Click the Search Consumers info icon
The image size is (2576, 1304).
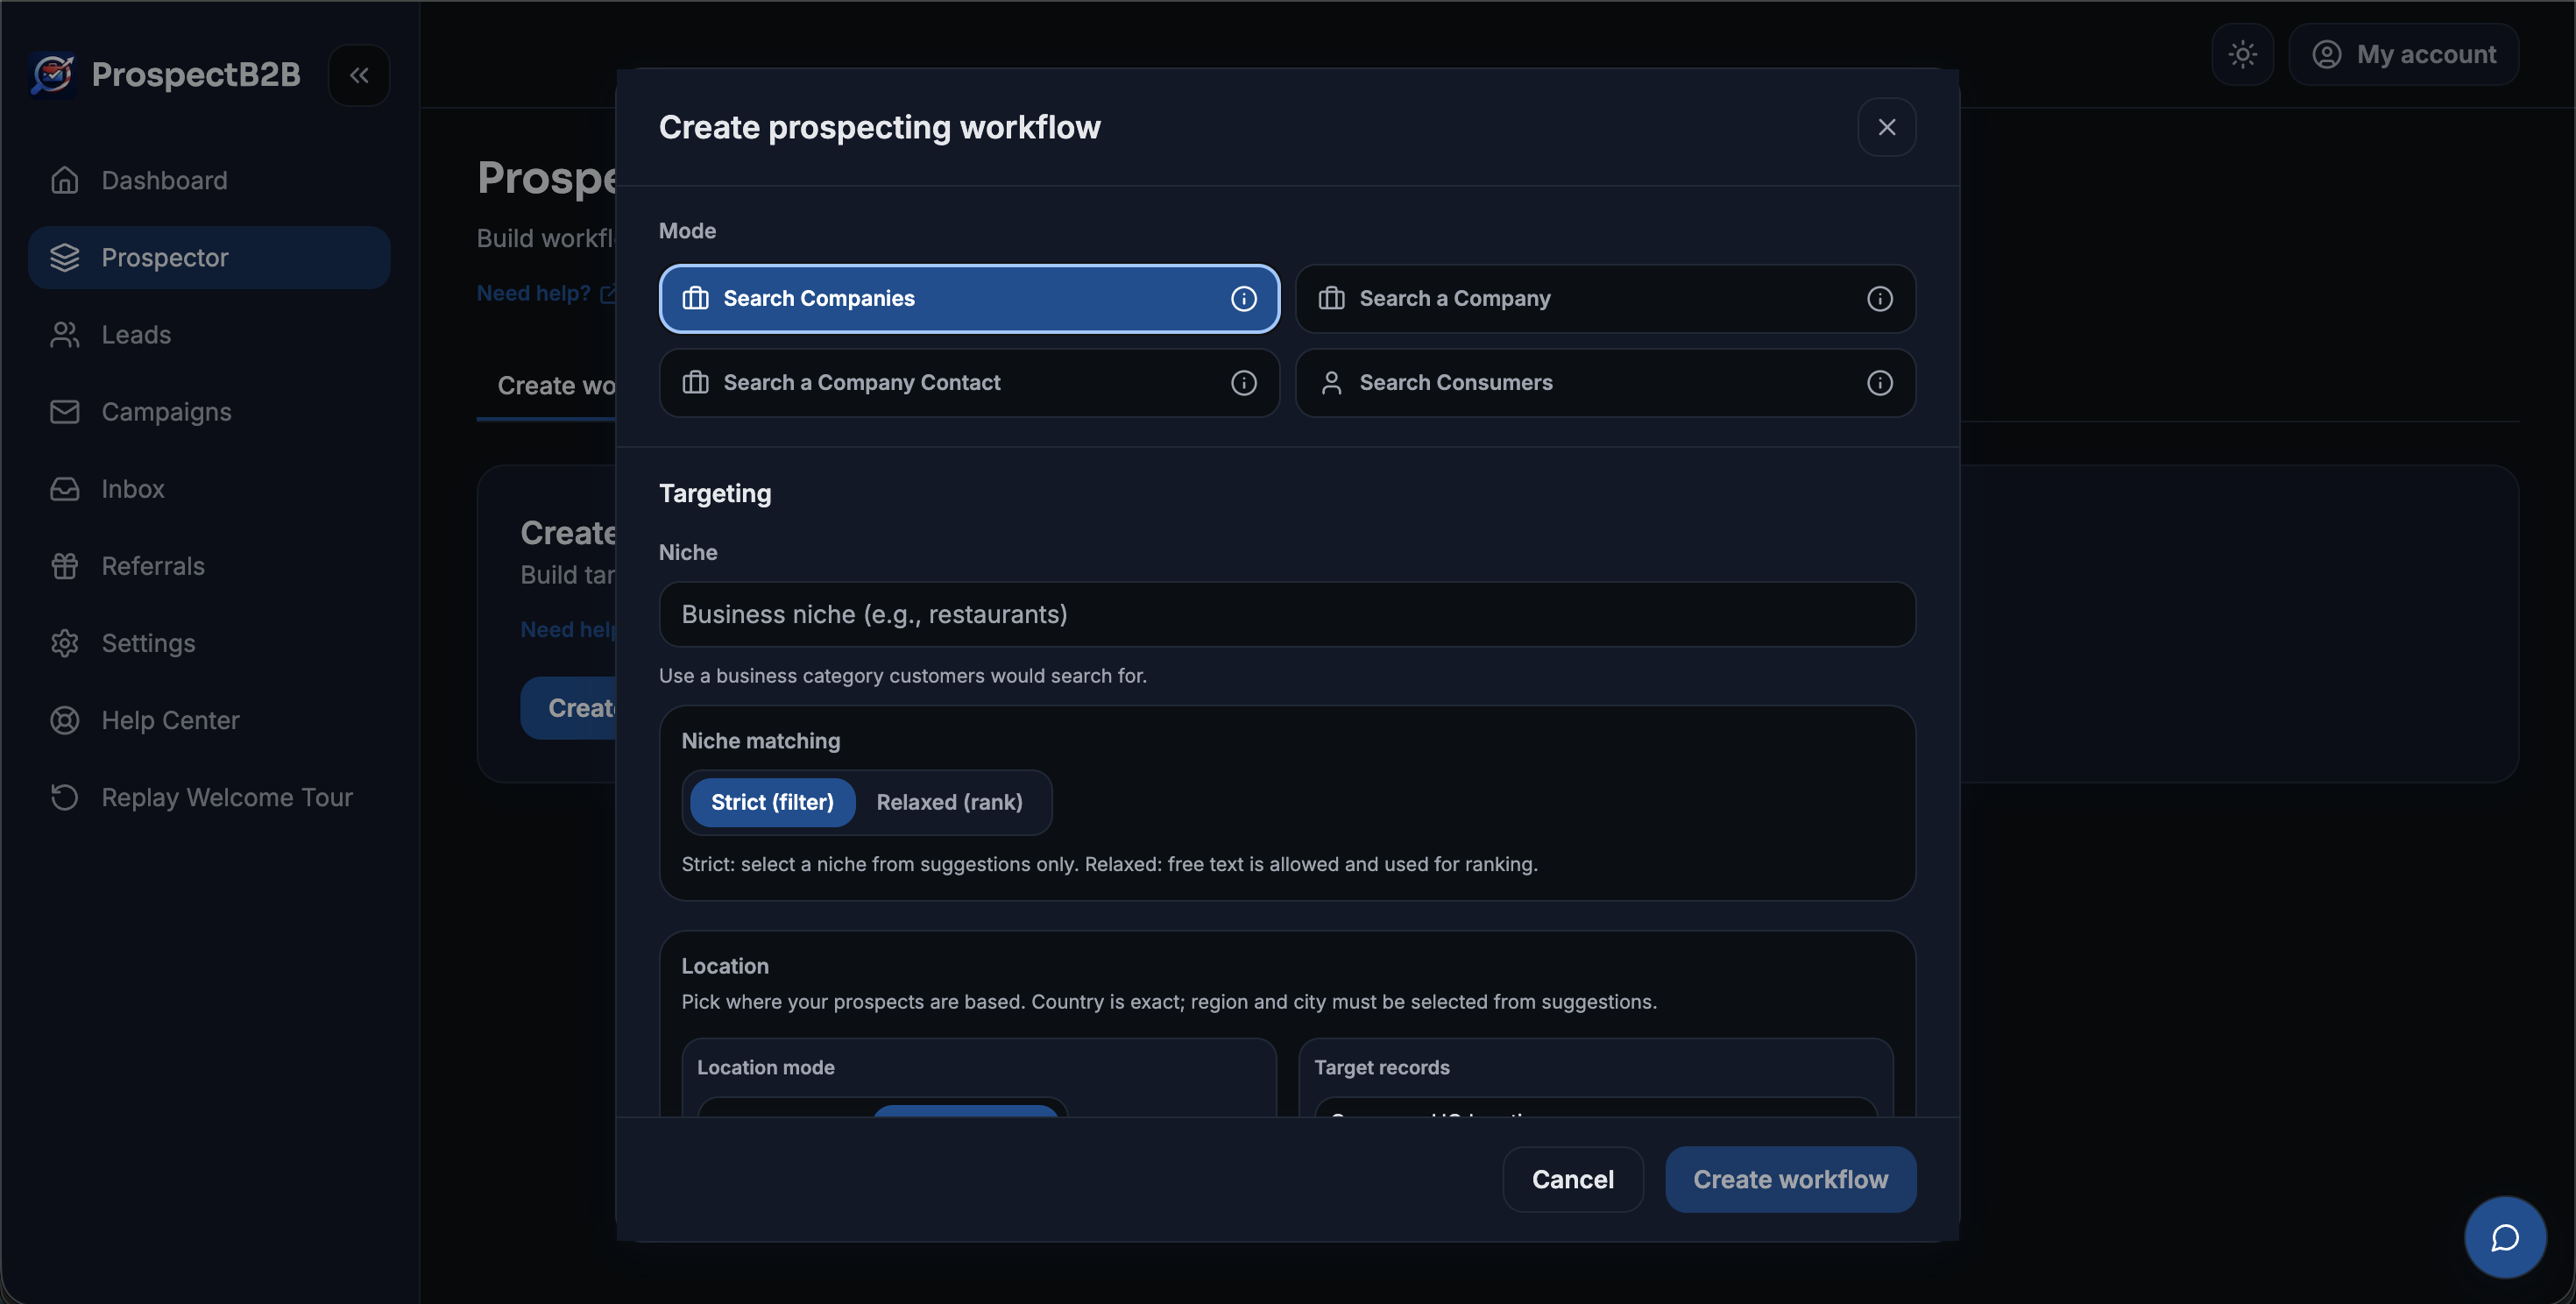pyautogui.click(x=1879, y=383)
